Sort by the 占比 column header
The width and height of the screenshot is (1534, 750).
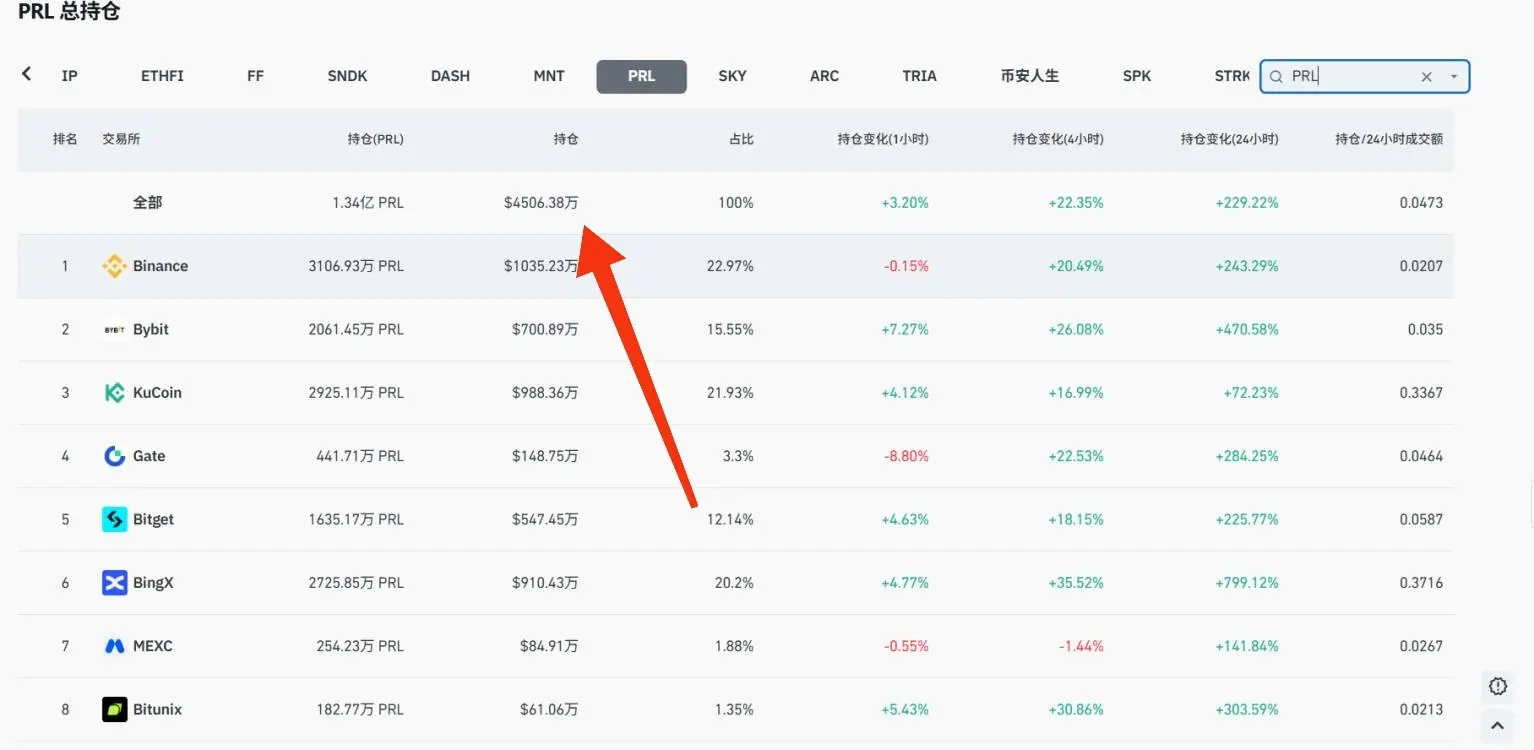click(x=741, y=139)
